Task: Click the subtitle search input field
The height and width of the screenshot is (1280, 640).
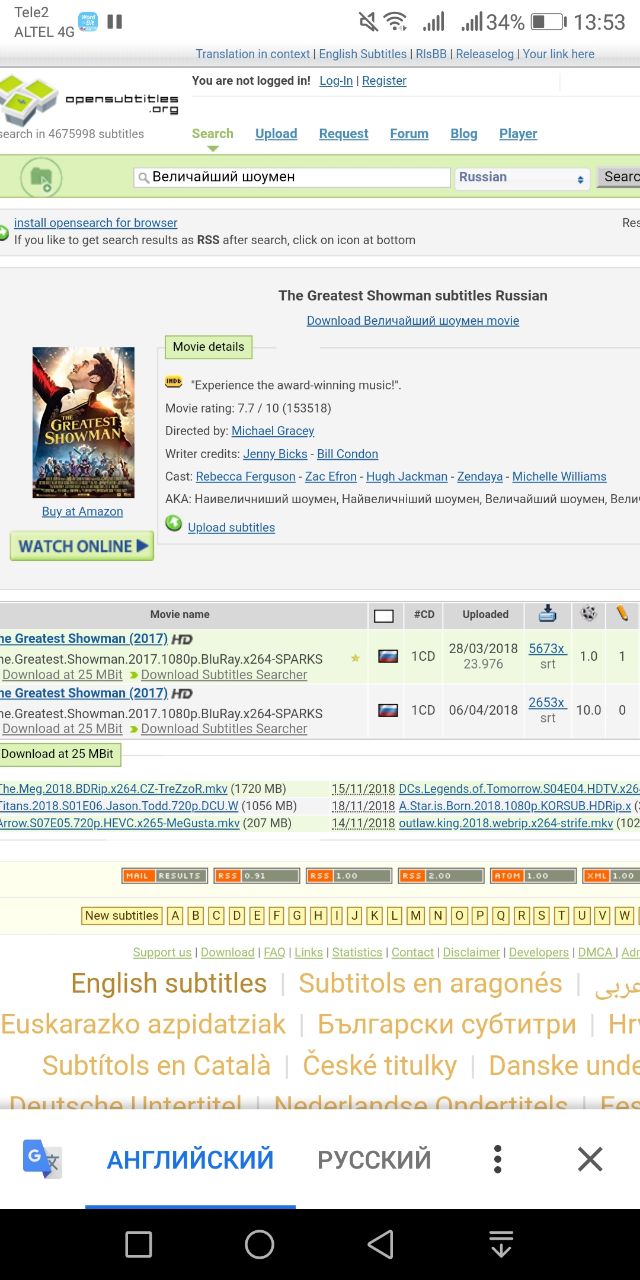Action: [x=292, y=177]
